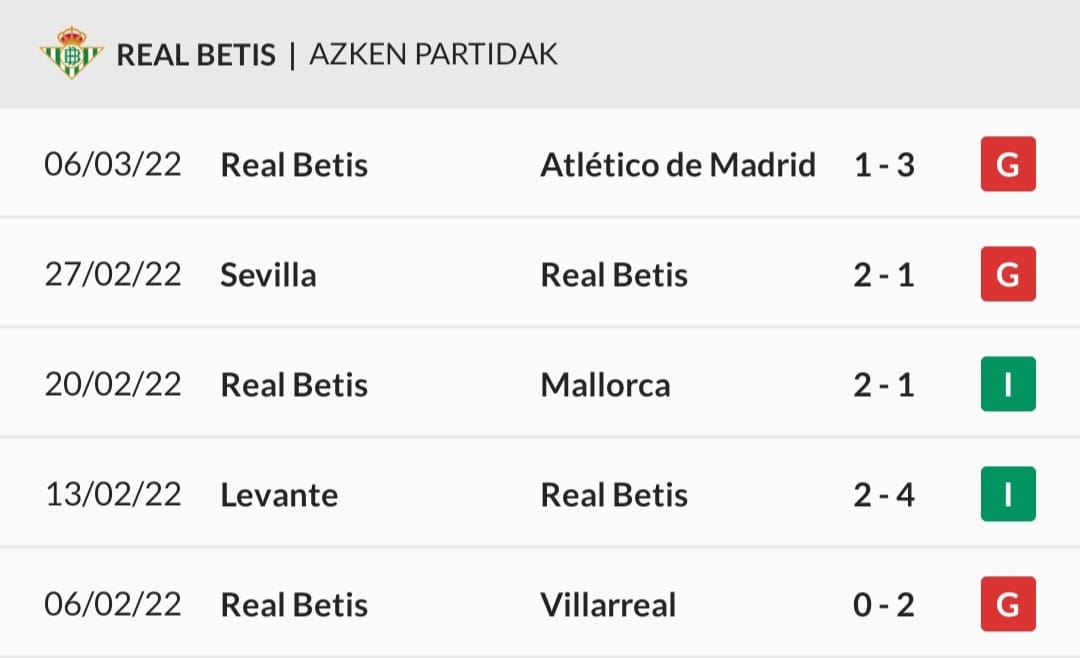Screen dimensions: 1080x658
Task: Click the green I badge on Levante row
Action: click(1008, 494)
